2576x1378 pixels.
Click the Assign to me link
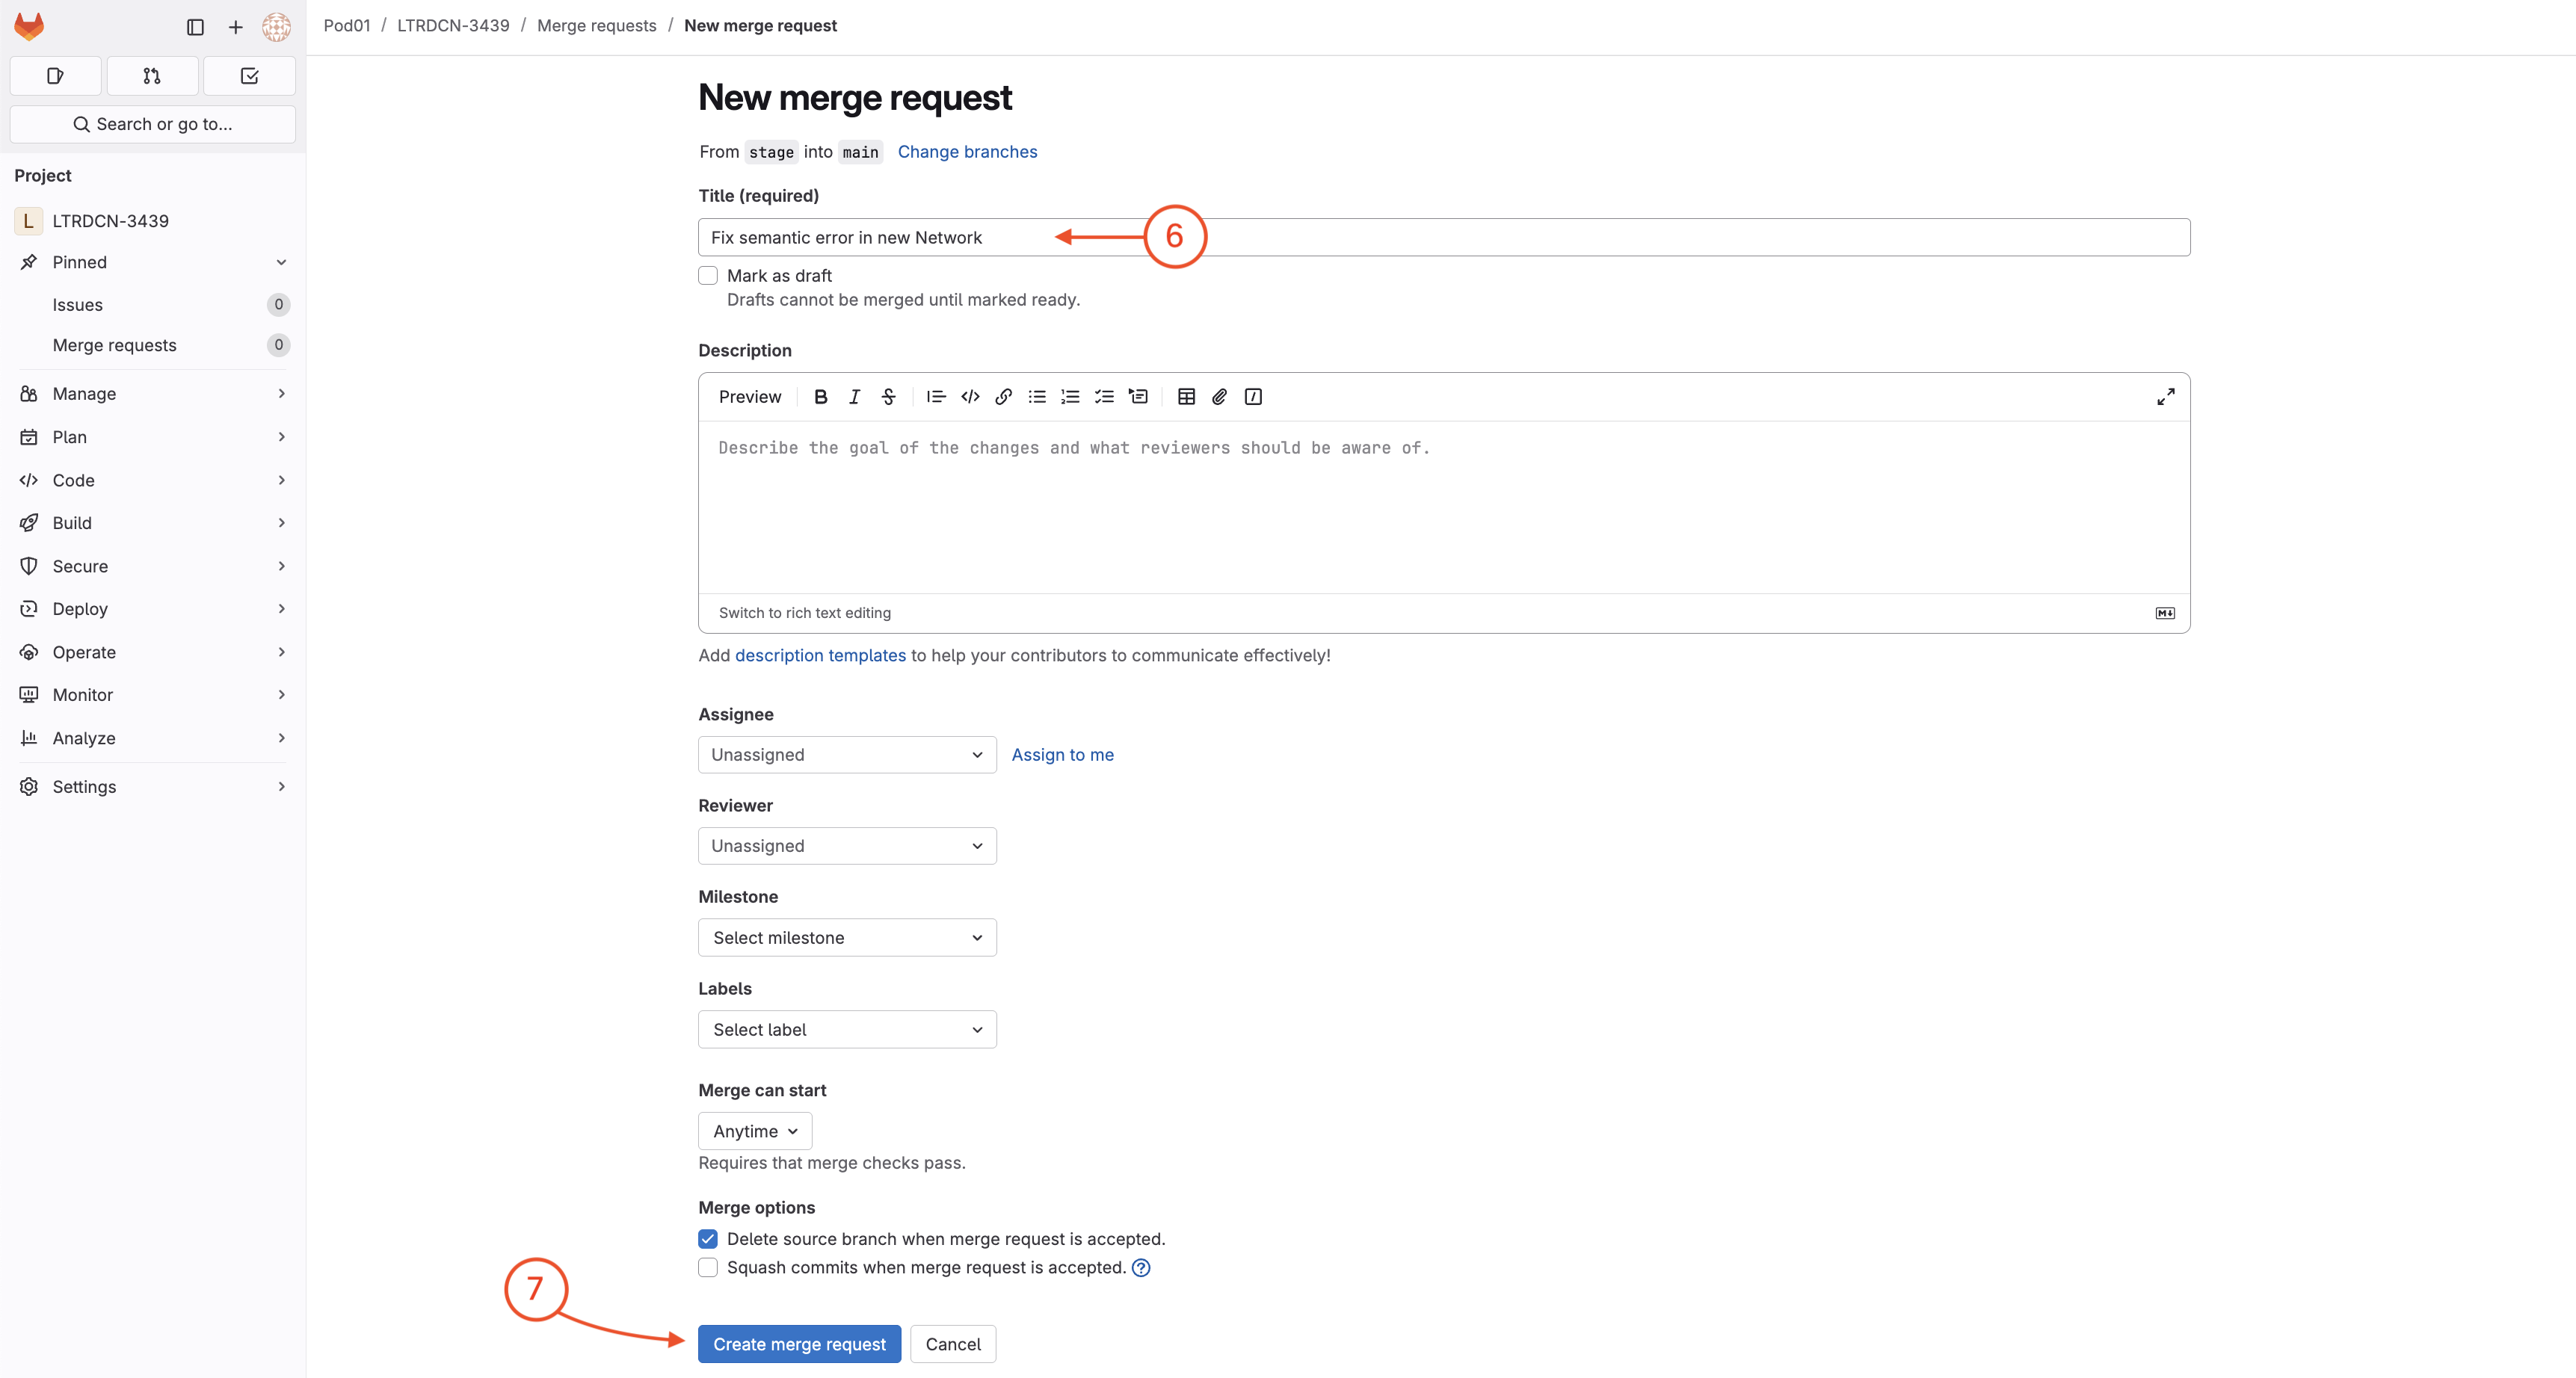click(x=1062, y=755)
